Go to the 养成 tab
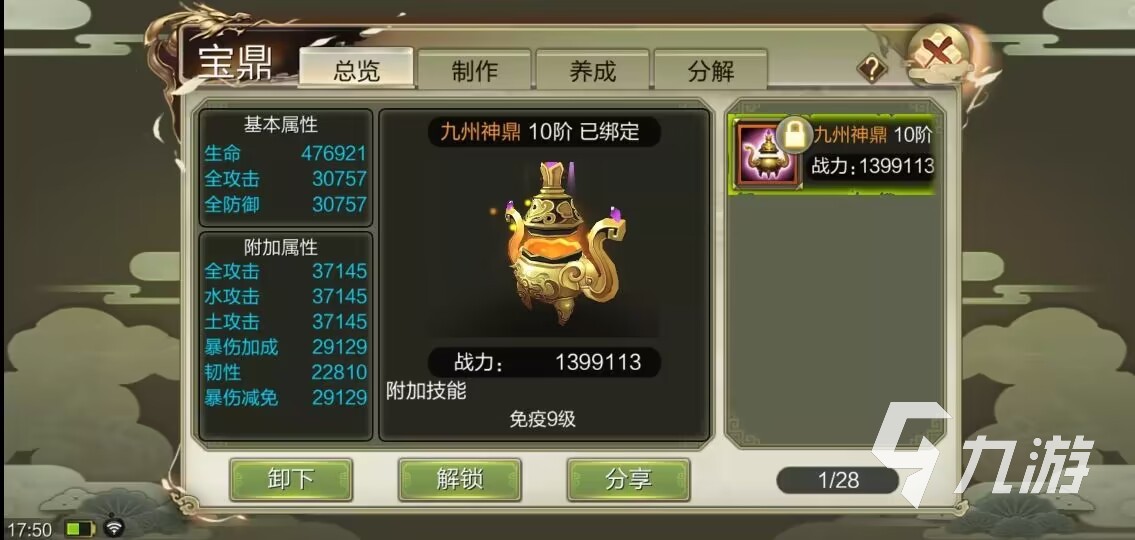 592,70
